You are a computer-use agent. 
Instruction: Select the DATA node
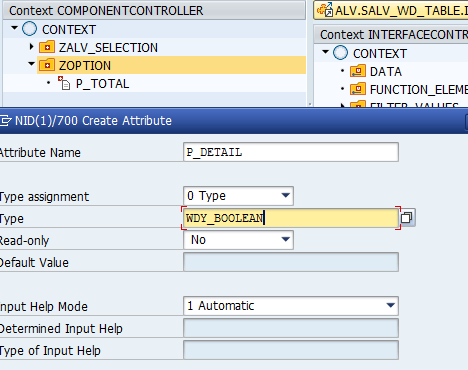click(386, 72)
